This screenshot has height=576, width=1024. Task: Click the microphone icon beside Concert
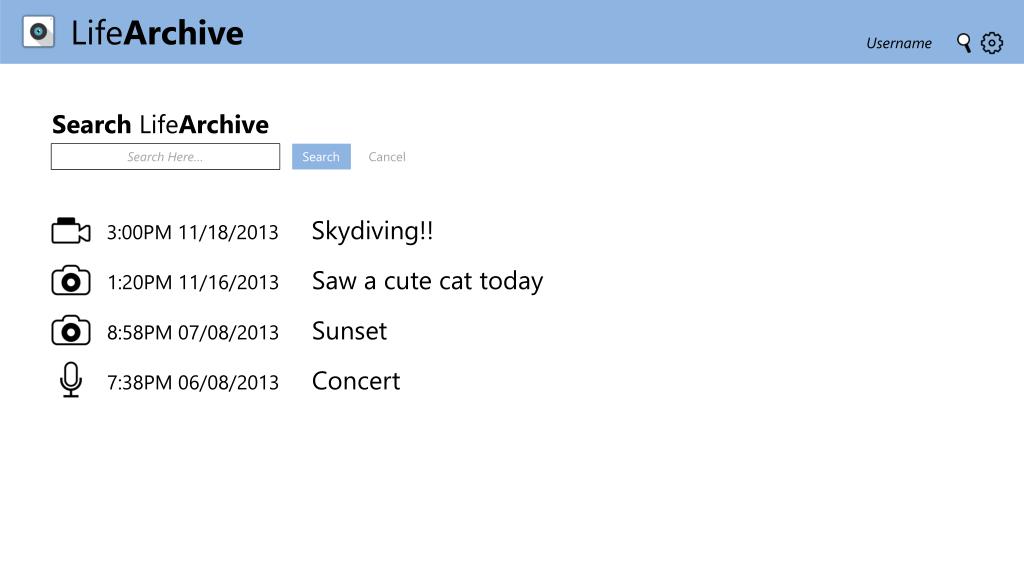[71, 380]
